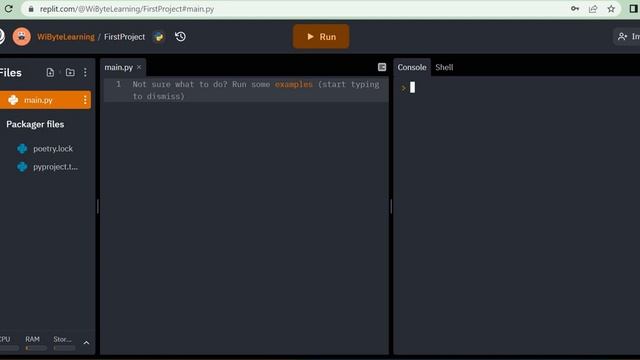This screenshot has width=640, height=360.
Task: Open the main.py row options menu
Action: pyautogui.click(x=85, y=100)
